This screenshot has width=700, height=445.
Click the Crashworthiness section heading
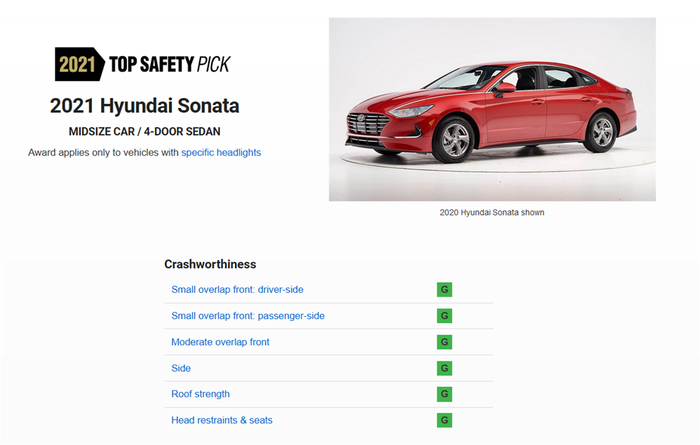tap(210, 264)
